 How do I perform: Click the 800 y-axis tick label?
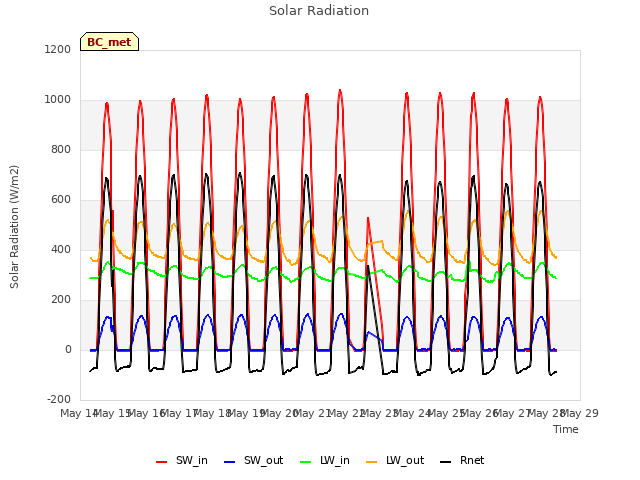[61, 149]
